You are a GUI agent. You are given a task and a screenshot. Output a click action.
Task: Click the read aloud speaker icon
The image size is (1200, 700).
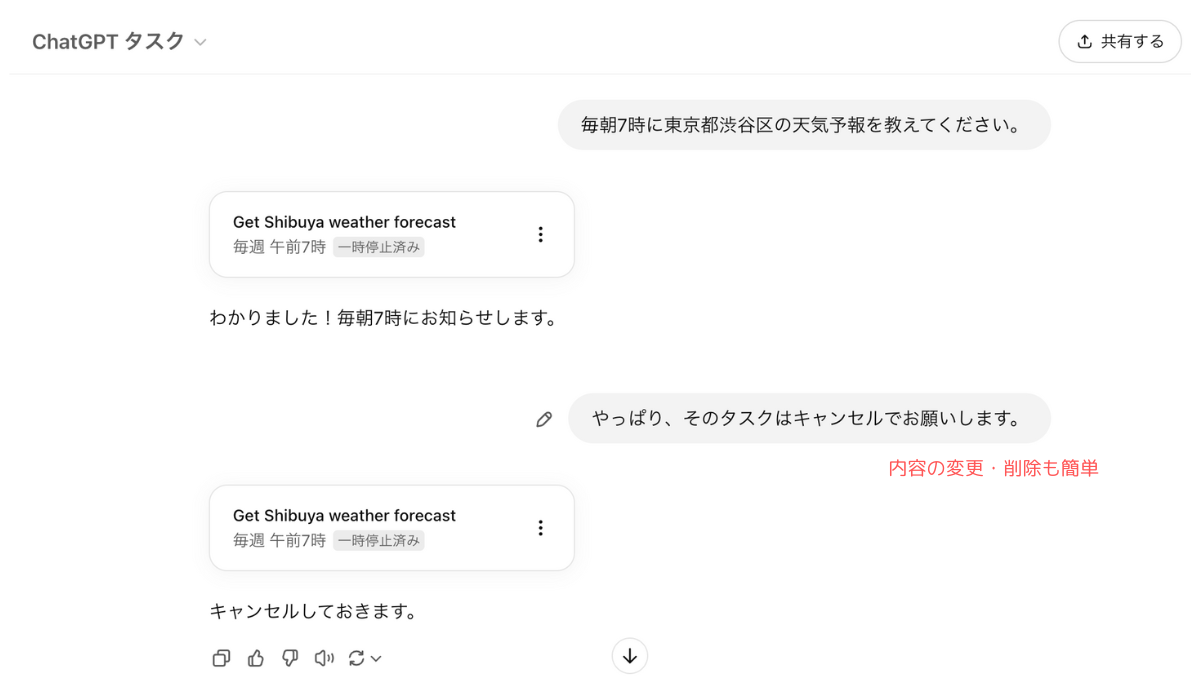(x=323, y=658)
